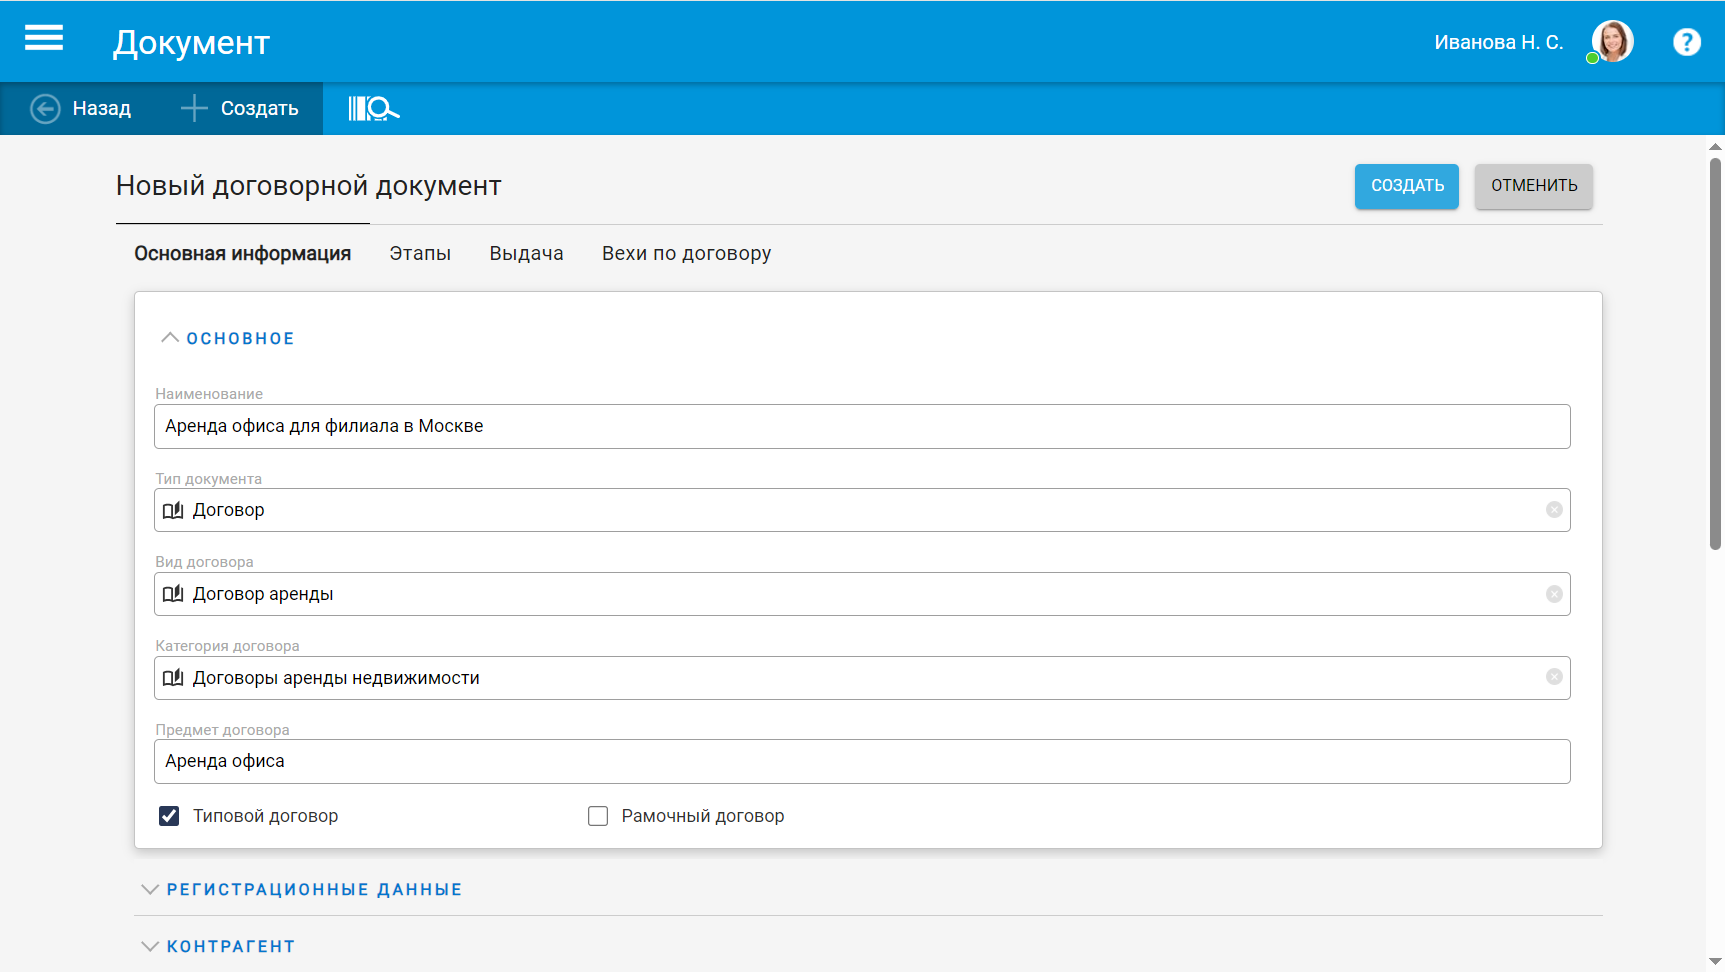The height and width of the screenshot is (972, 1725).
Task: Click the barcode search icon
Action: click(x=373, y=108)
